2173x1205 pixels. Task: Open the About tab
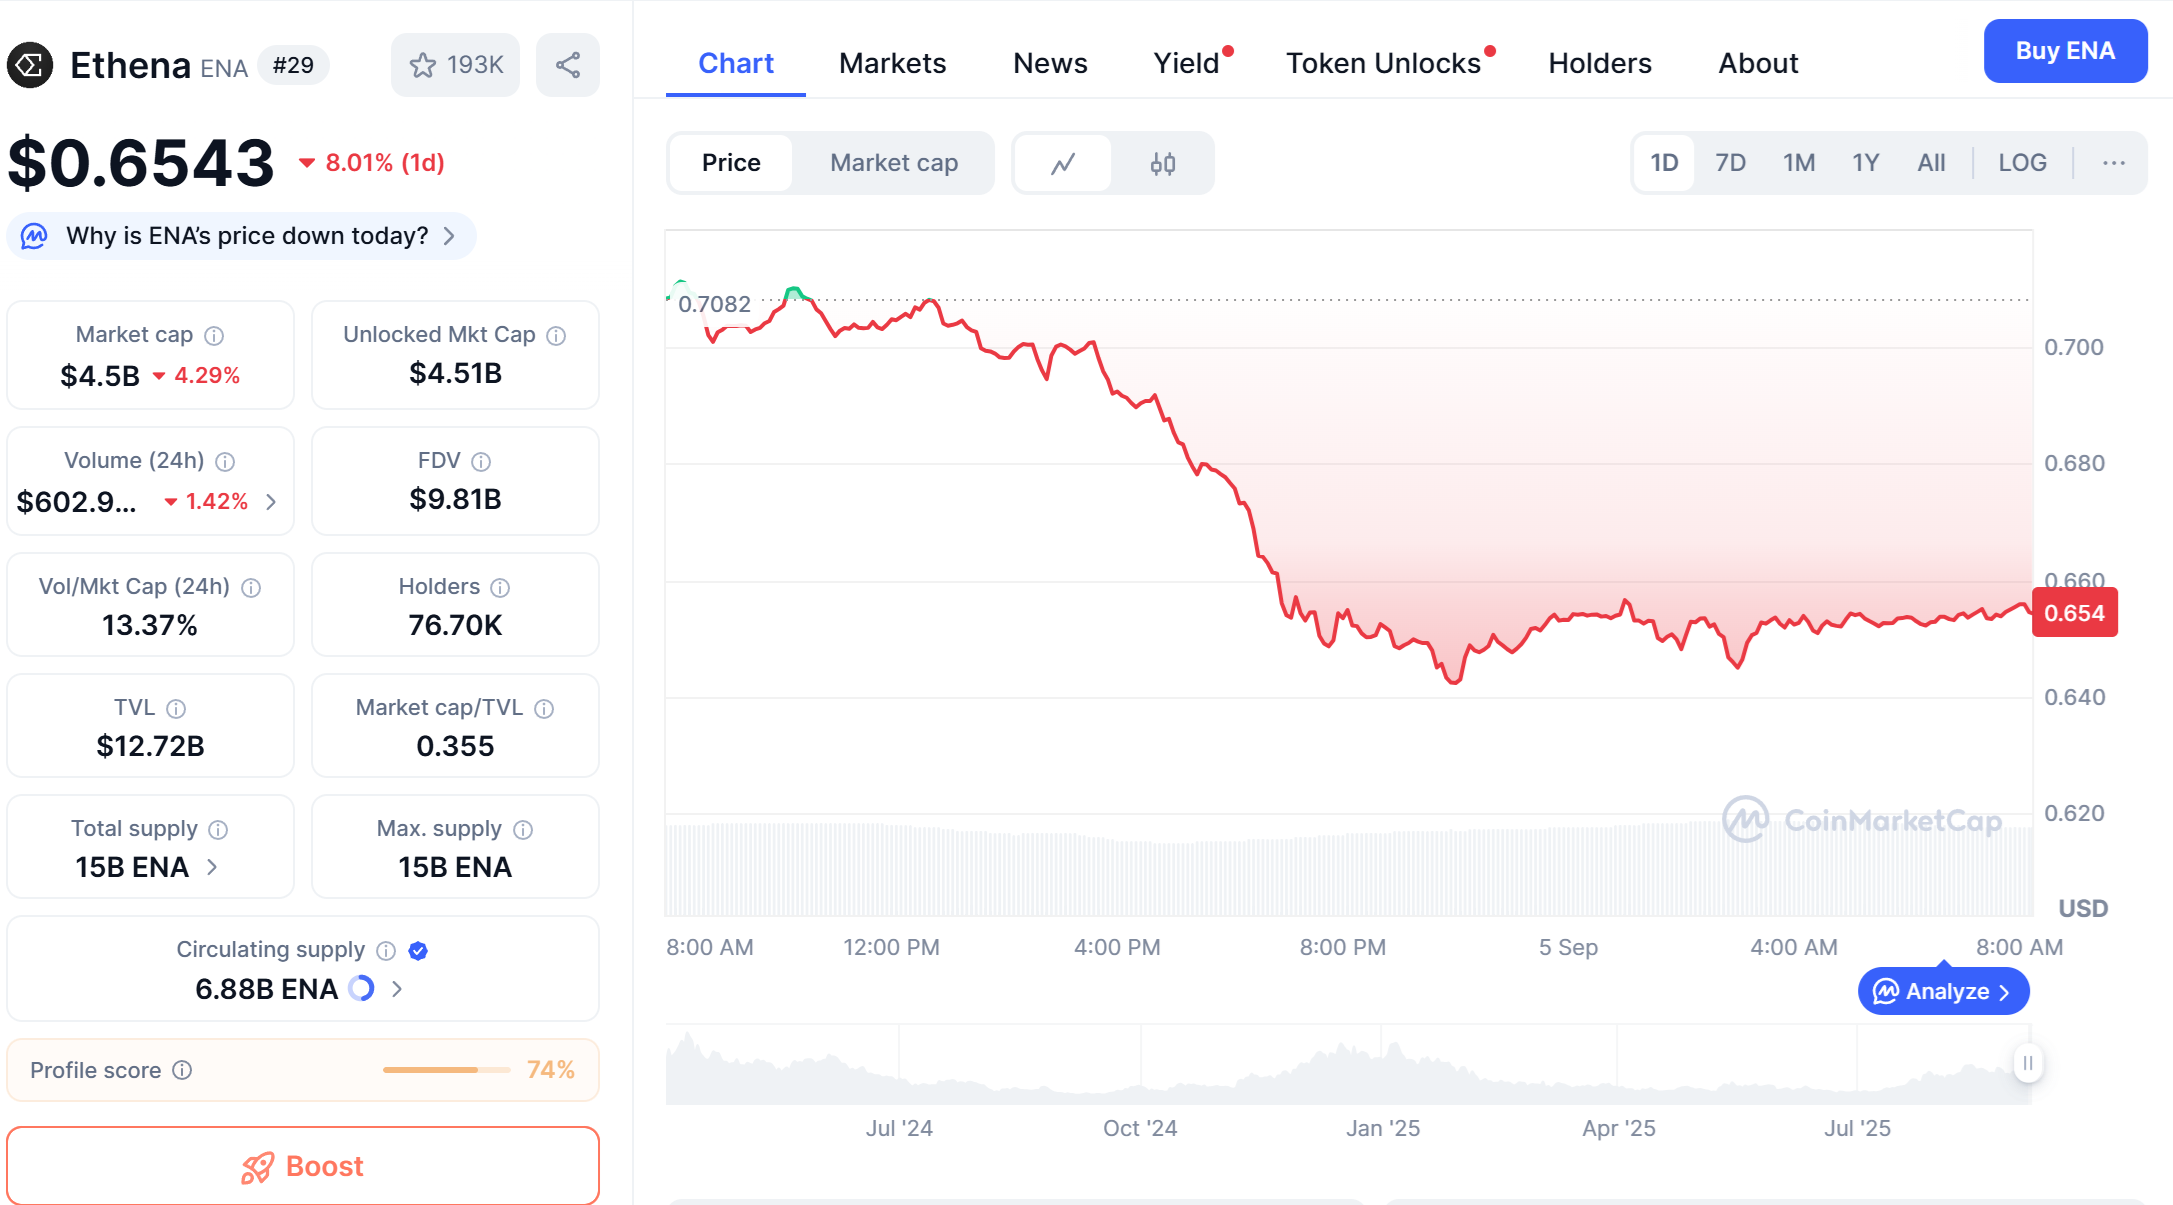click(x=1758, y=63)
